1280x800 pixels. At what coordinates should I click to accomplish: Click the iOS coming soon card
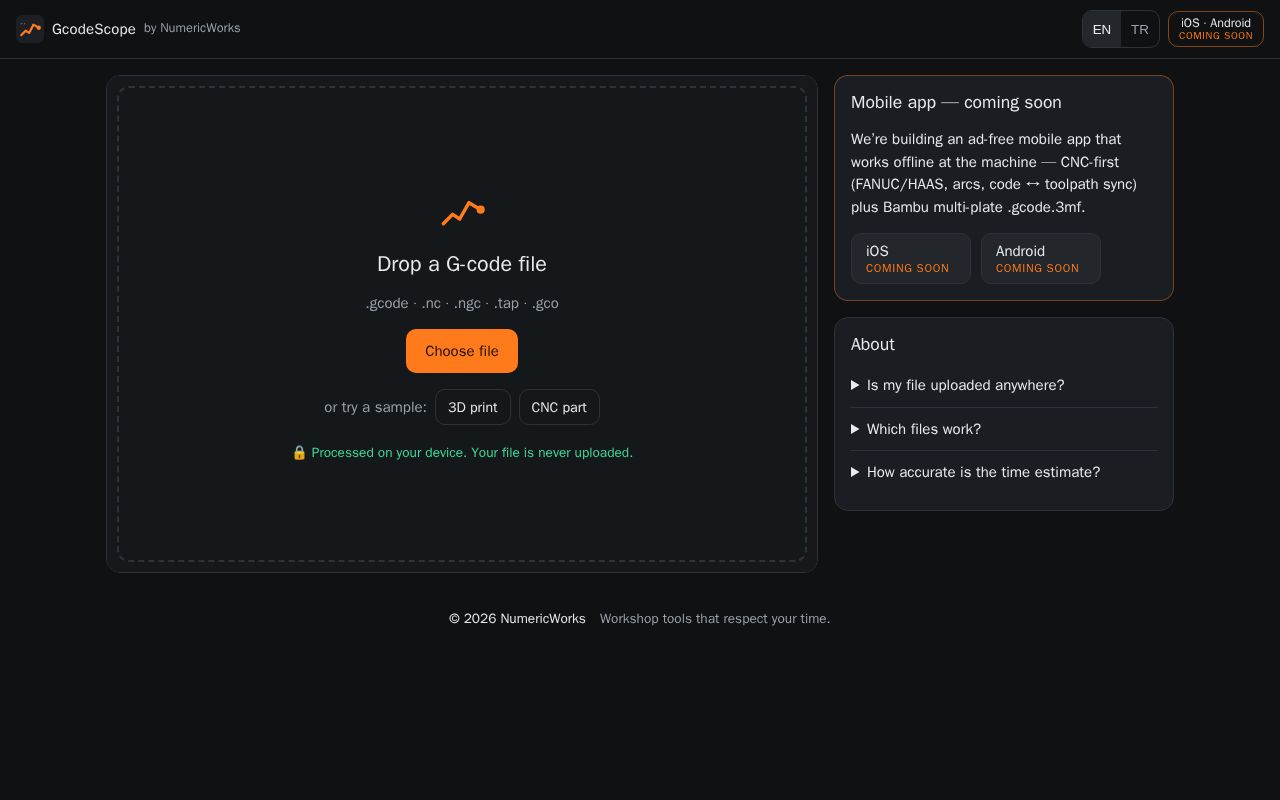pyautogui.click(x=911, y=258)
